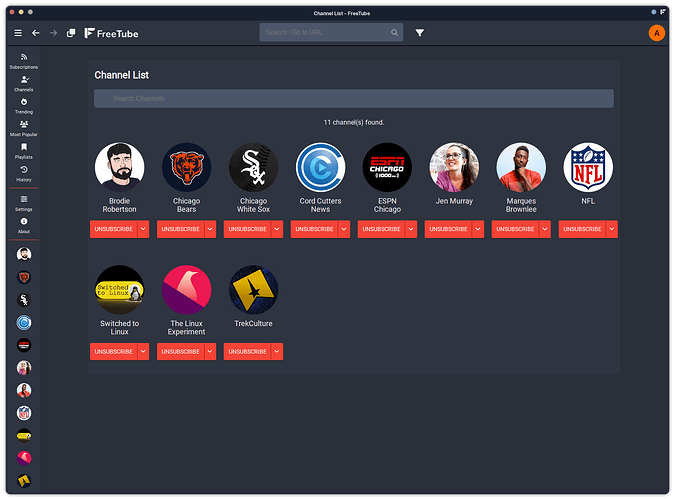Click the Search Channels input field

pyautogui.click(x=353, y=99)
